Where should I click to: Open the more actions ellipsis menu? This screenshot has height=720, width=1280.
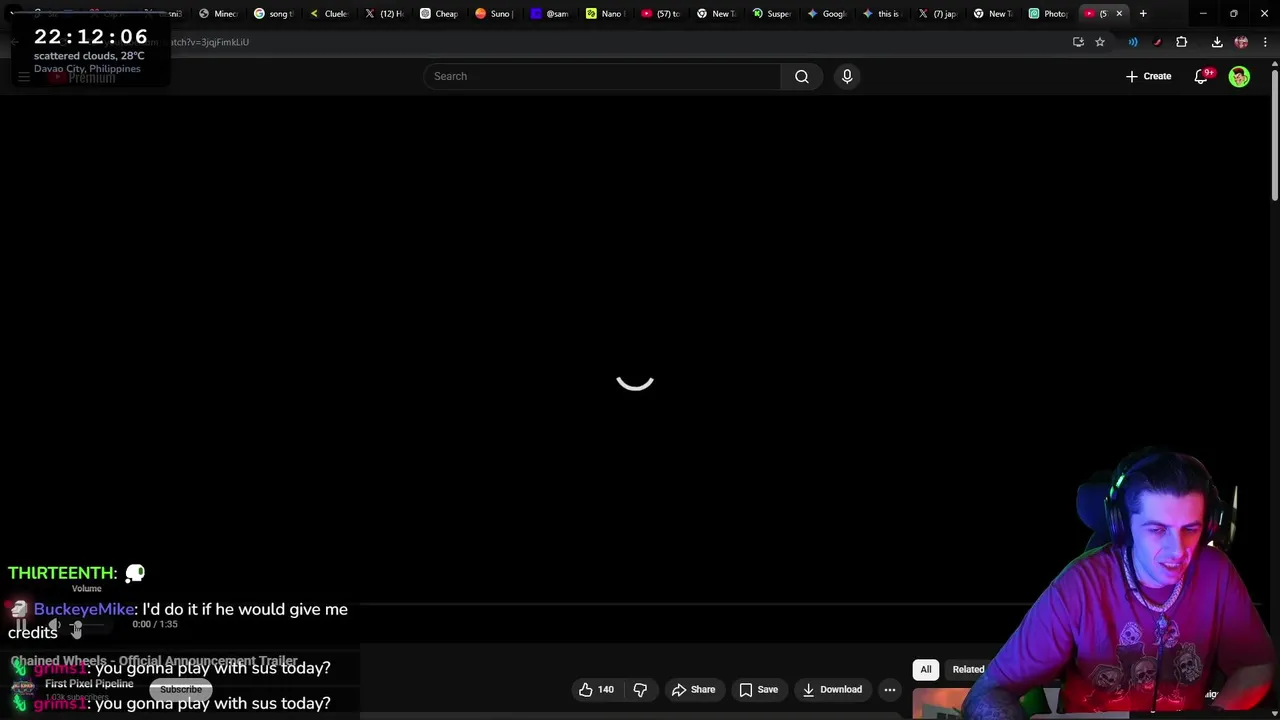890,689
